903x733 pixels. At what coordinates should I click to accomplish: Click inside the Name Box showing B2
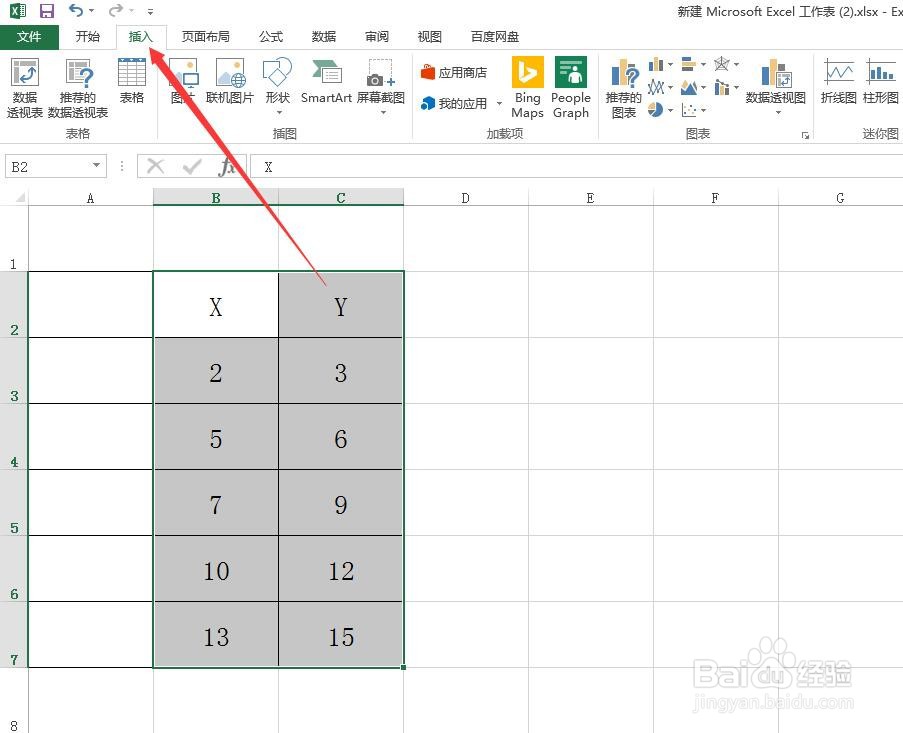[47, 166]
